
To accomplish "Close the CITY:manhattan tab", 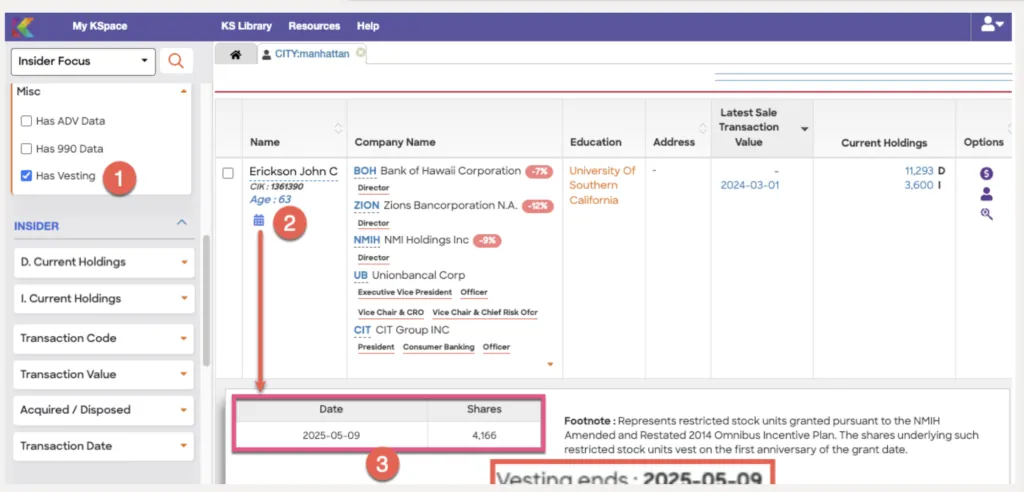I will pyautogui.click(x=360, y=54).
